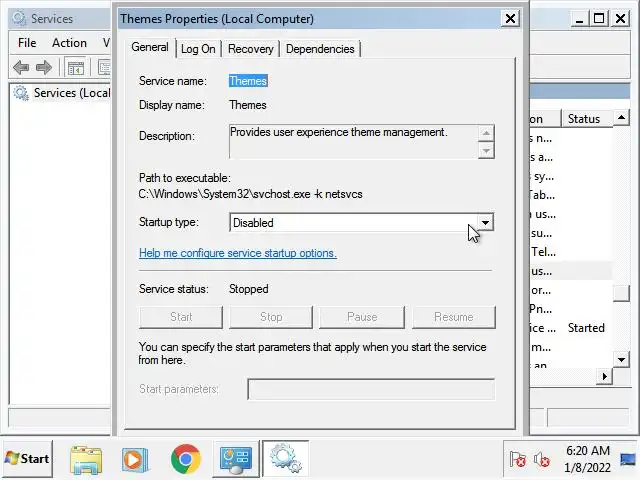
Task: Click the Themes display name text
Action: click(x=248, y=105)
